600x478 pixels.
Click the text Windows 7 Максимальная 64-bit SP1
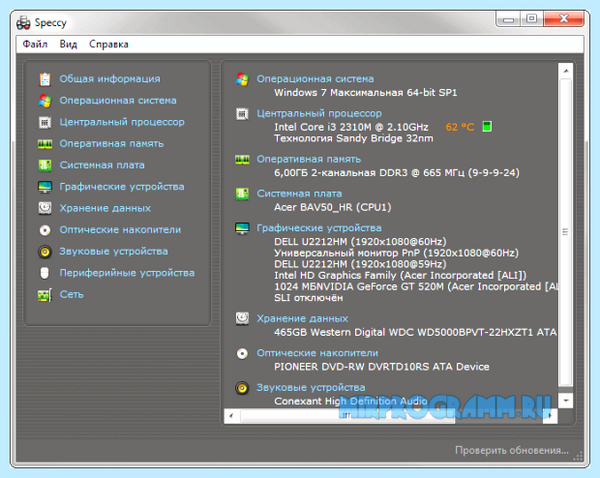pyautogui.click(x=365, y=93)
